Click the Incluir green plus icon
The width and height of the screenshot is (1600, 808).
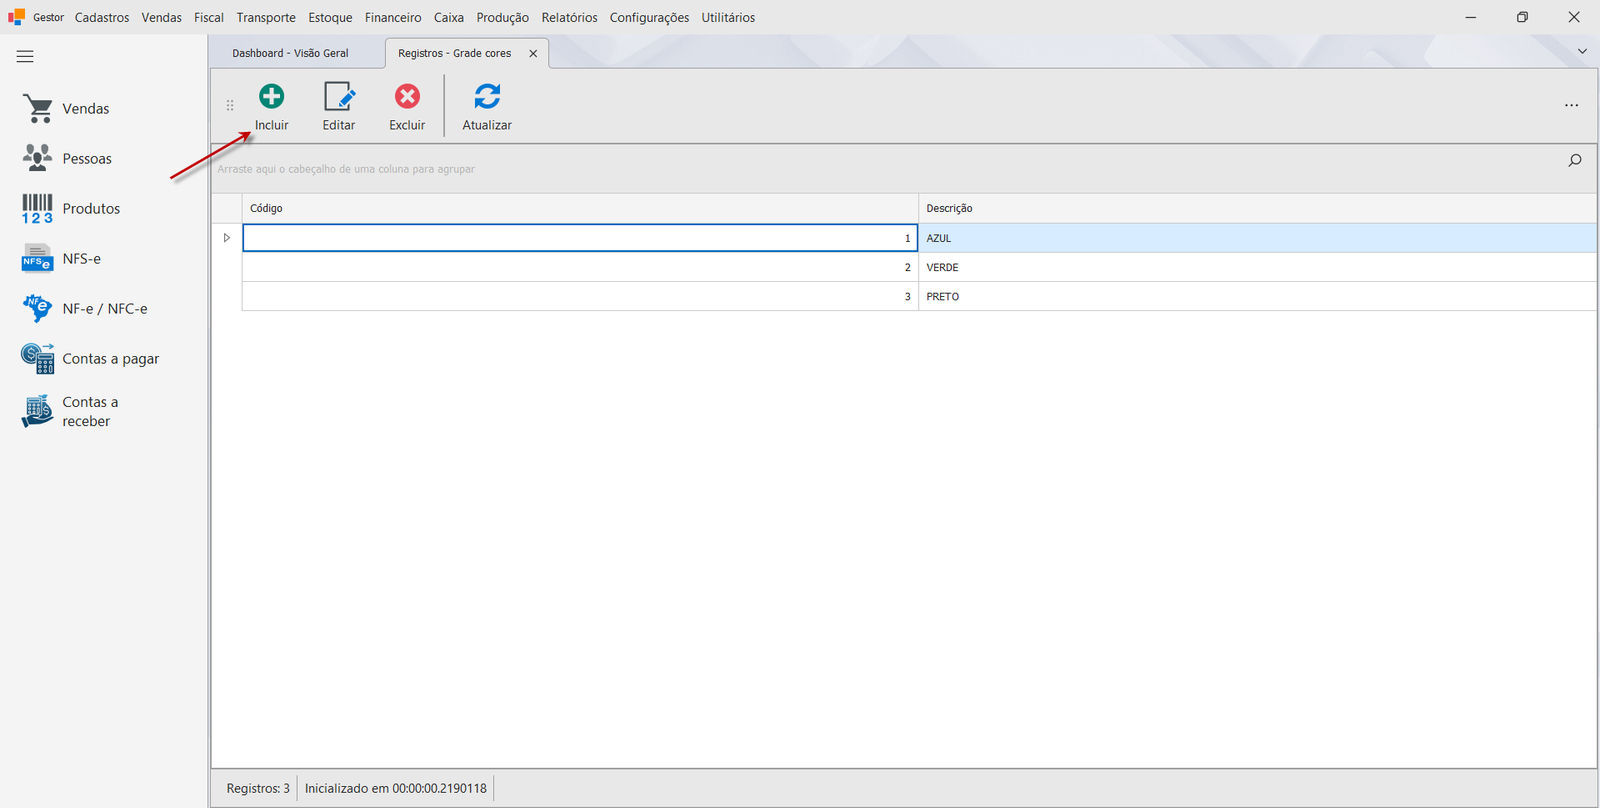click(271, 96)
